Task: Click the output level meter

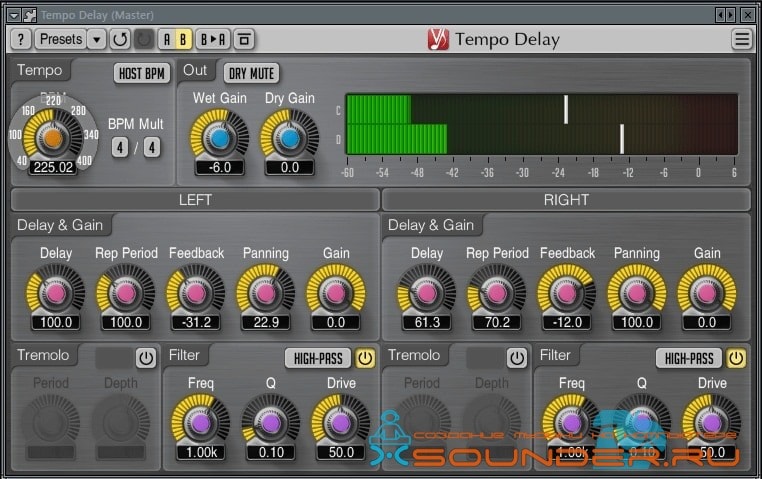Action: [542, 124]
